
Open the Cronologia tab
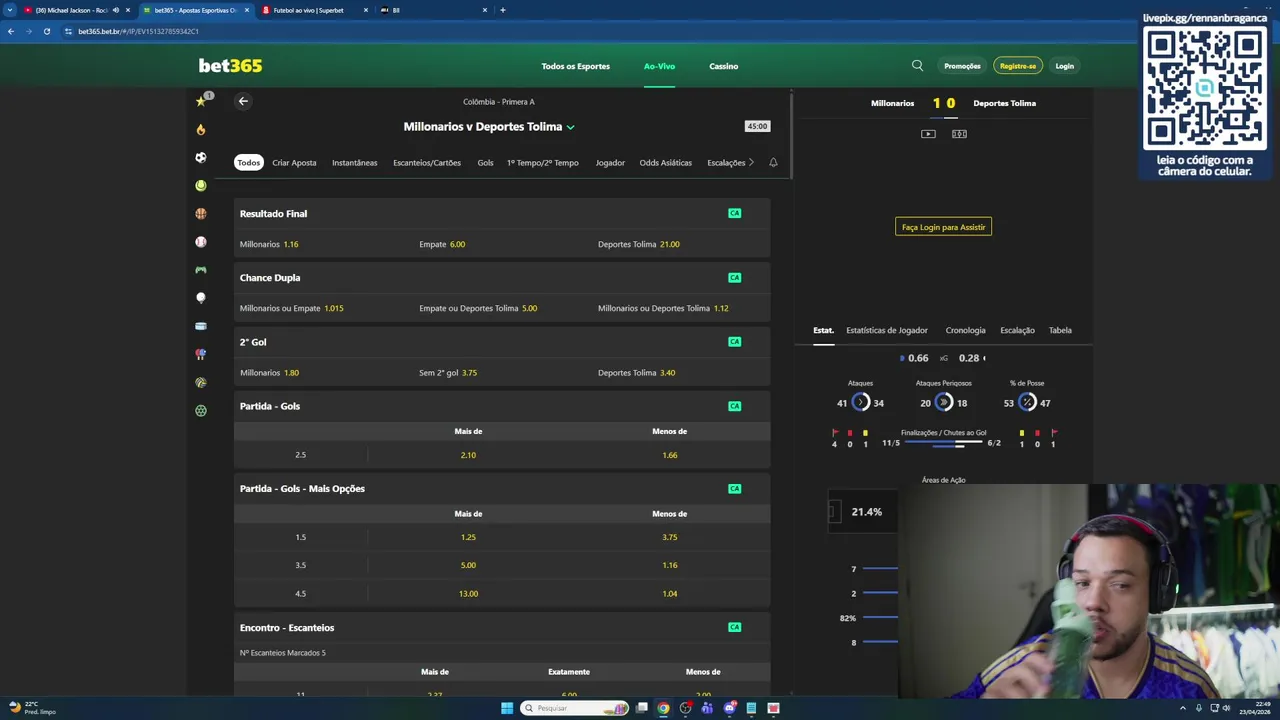tap(965, 330)
